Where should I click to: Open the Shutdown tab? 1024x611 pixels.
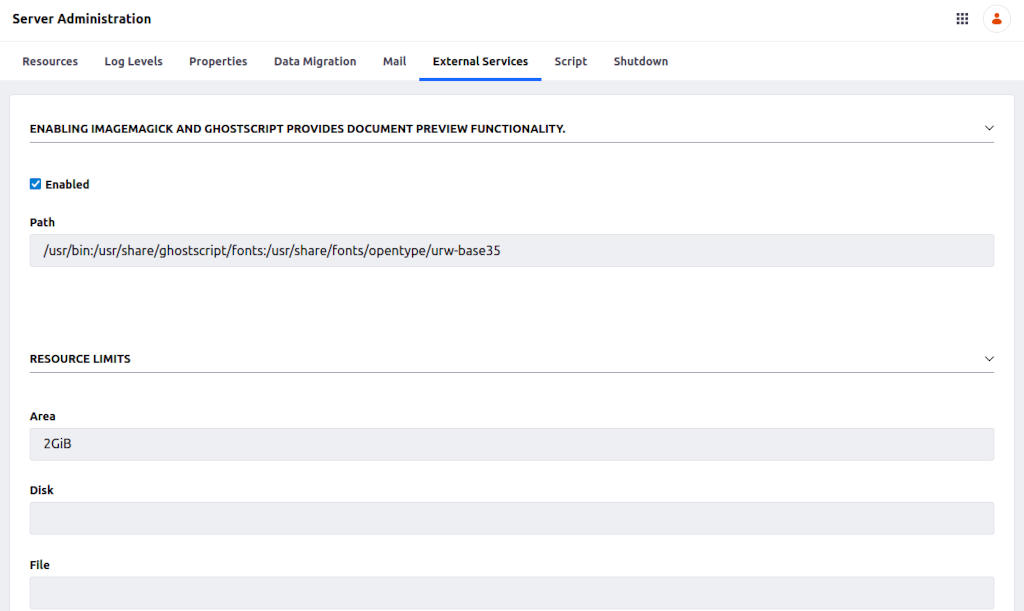pos(640,61)
